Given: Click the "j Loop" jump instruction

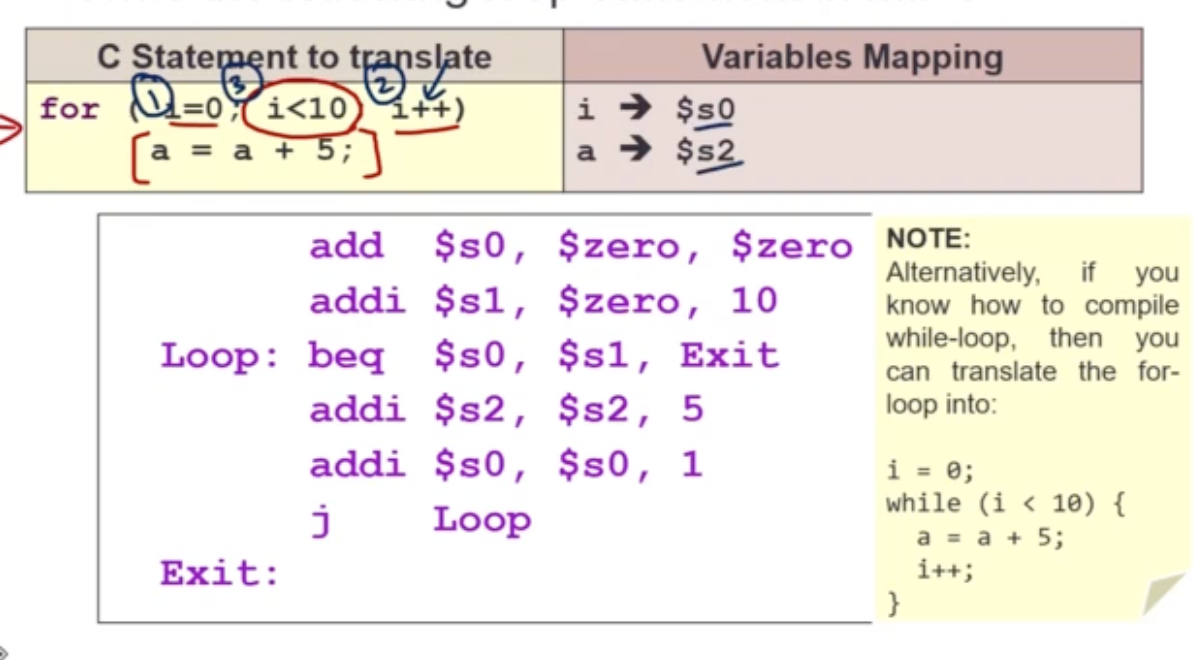Looking at the screenshot, I should [420, 520].
